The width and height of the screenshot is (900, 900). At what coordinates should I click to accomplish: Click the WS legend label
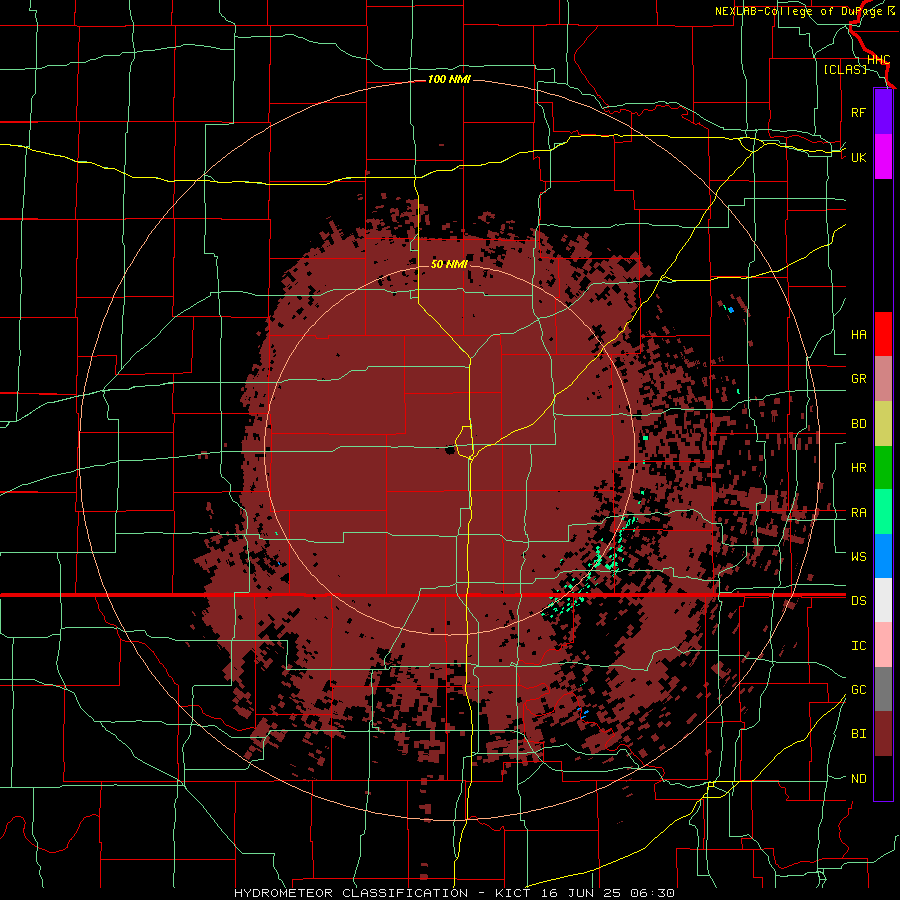coord(858,556)
